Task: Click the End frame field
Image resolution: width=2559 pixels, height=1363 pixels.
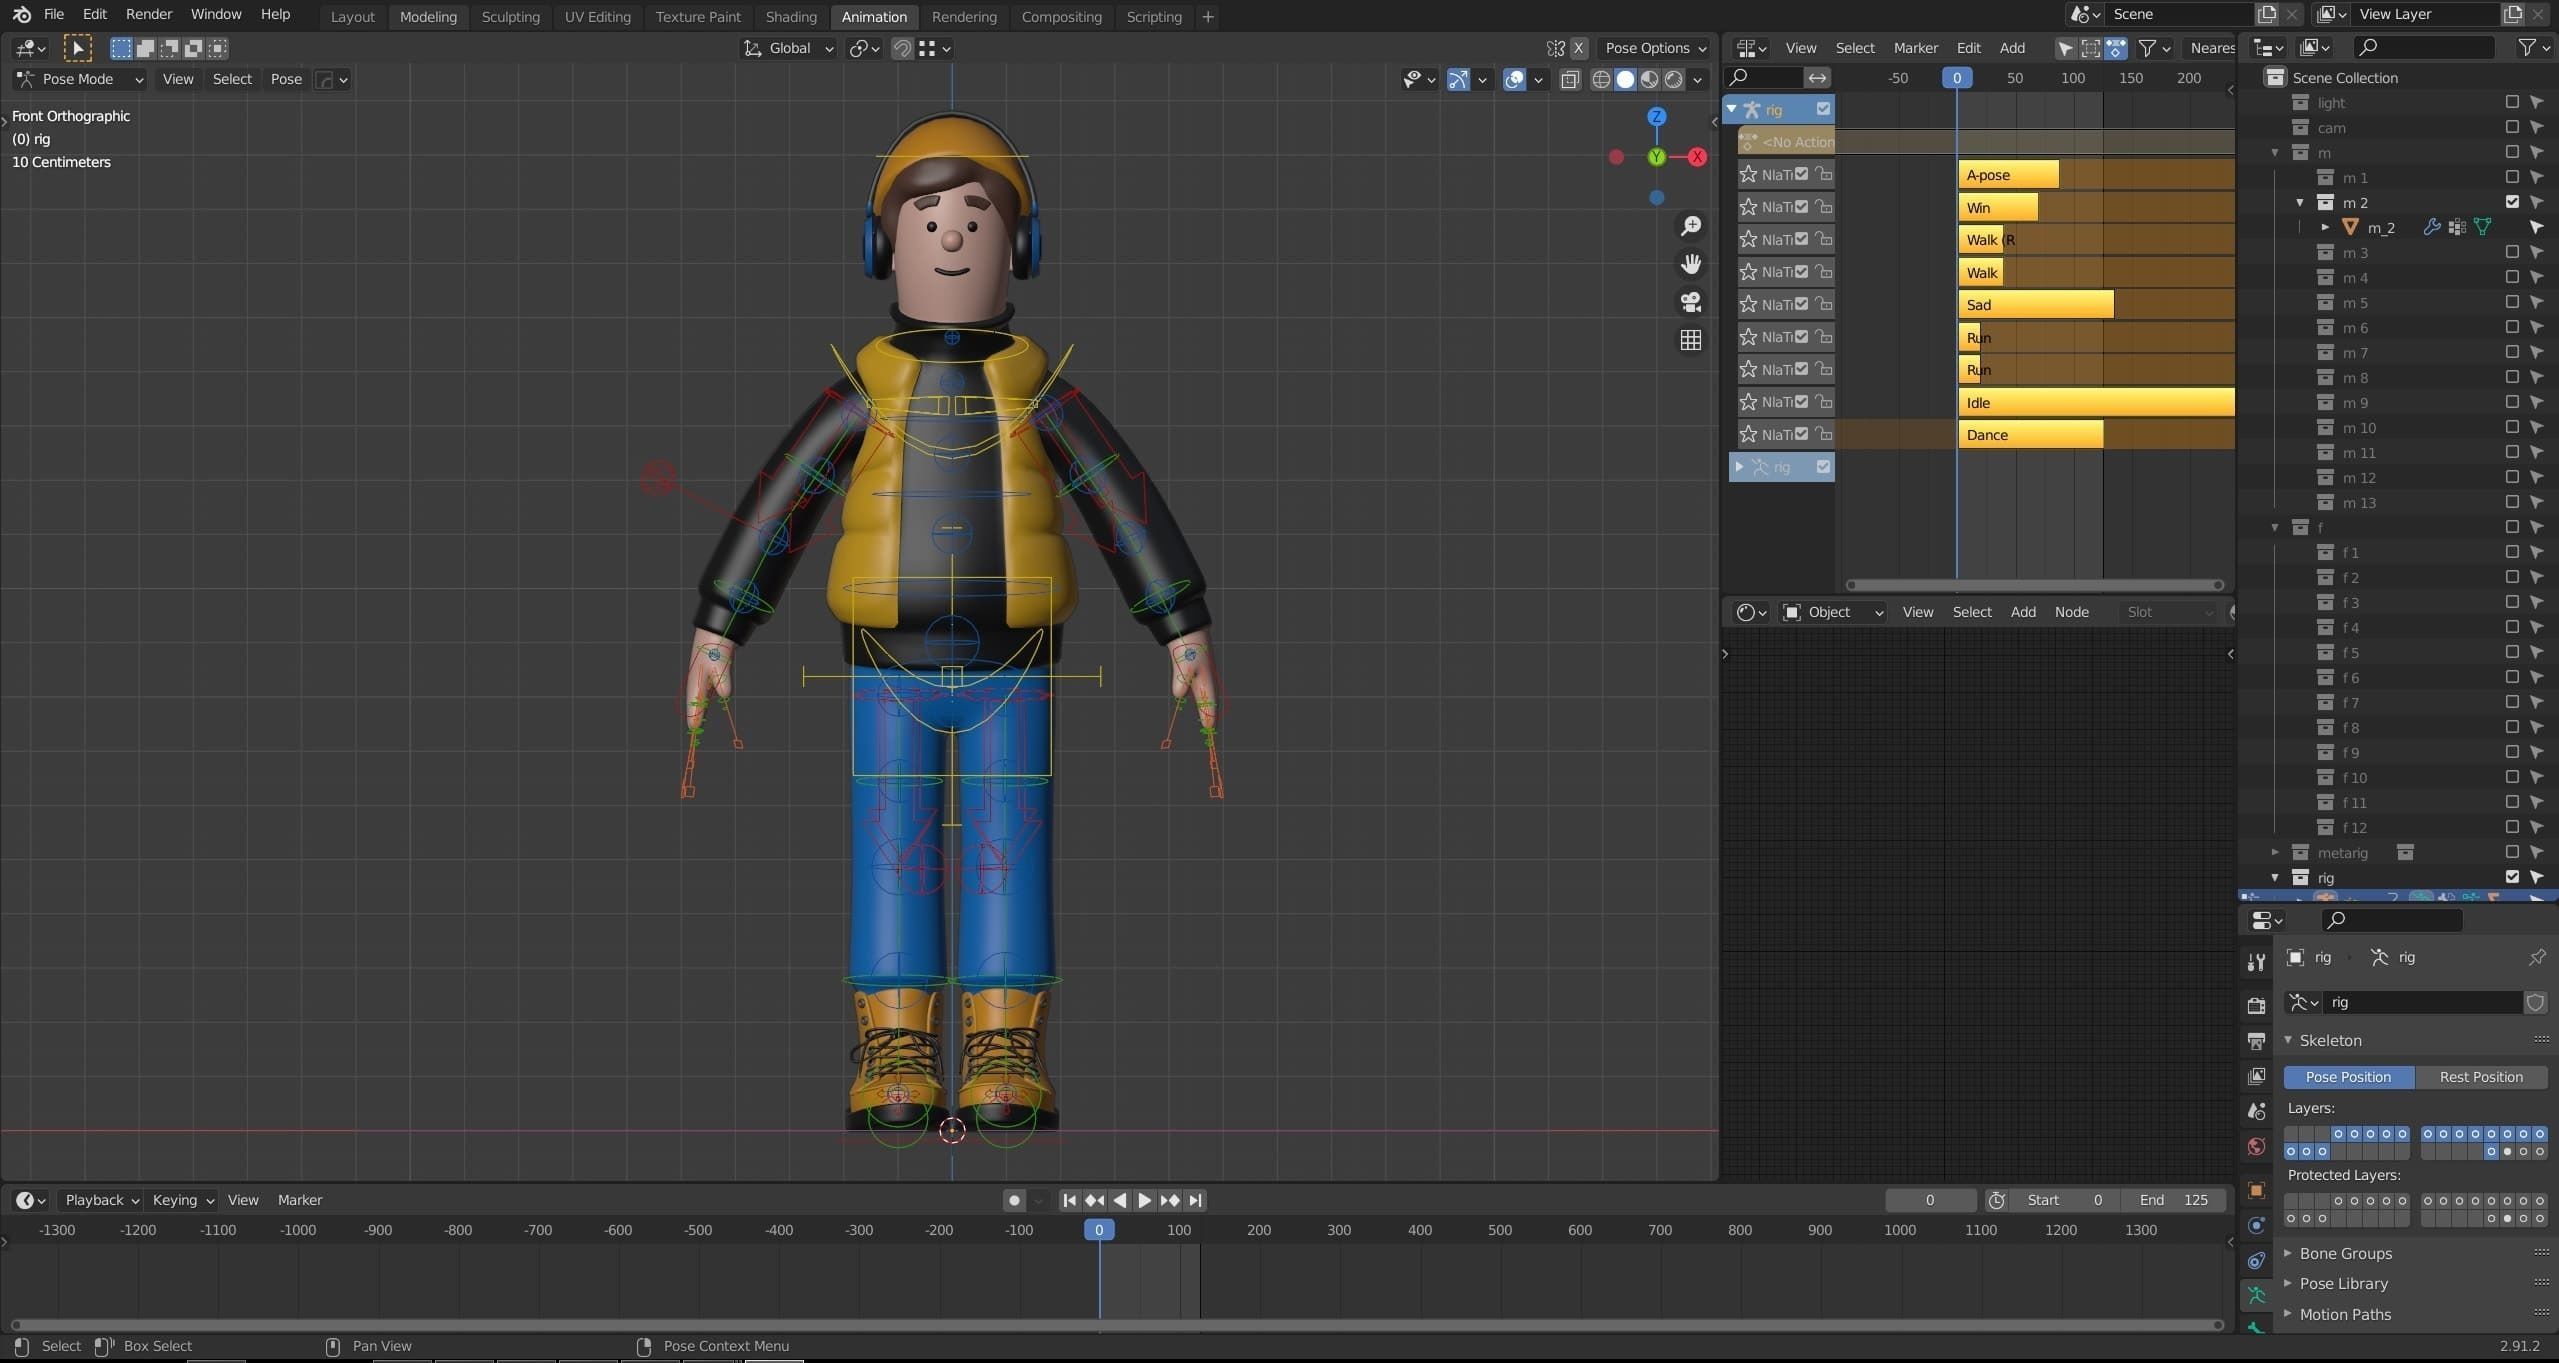Action: 2172,1200
